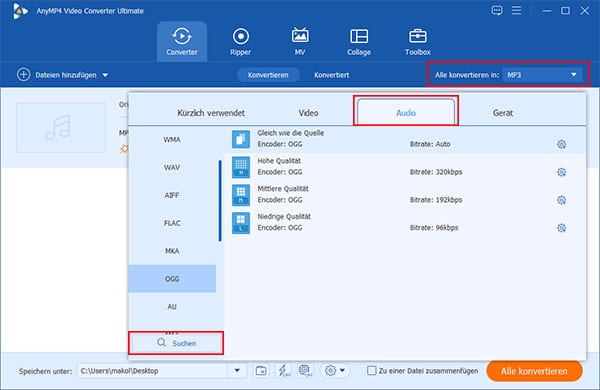Click the feedback chat icon in title bar
600x390 pixels.
point(497,11)
